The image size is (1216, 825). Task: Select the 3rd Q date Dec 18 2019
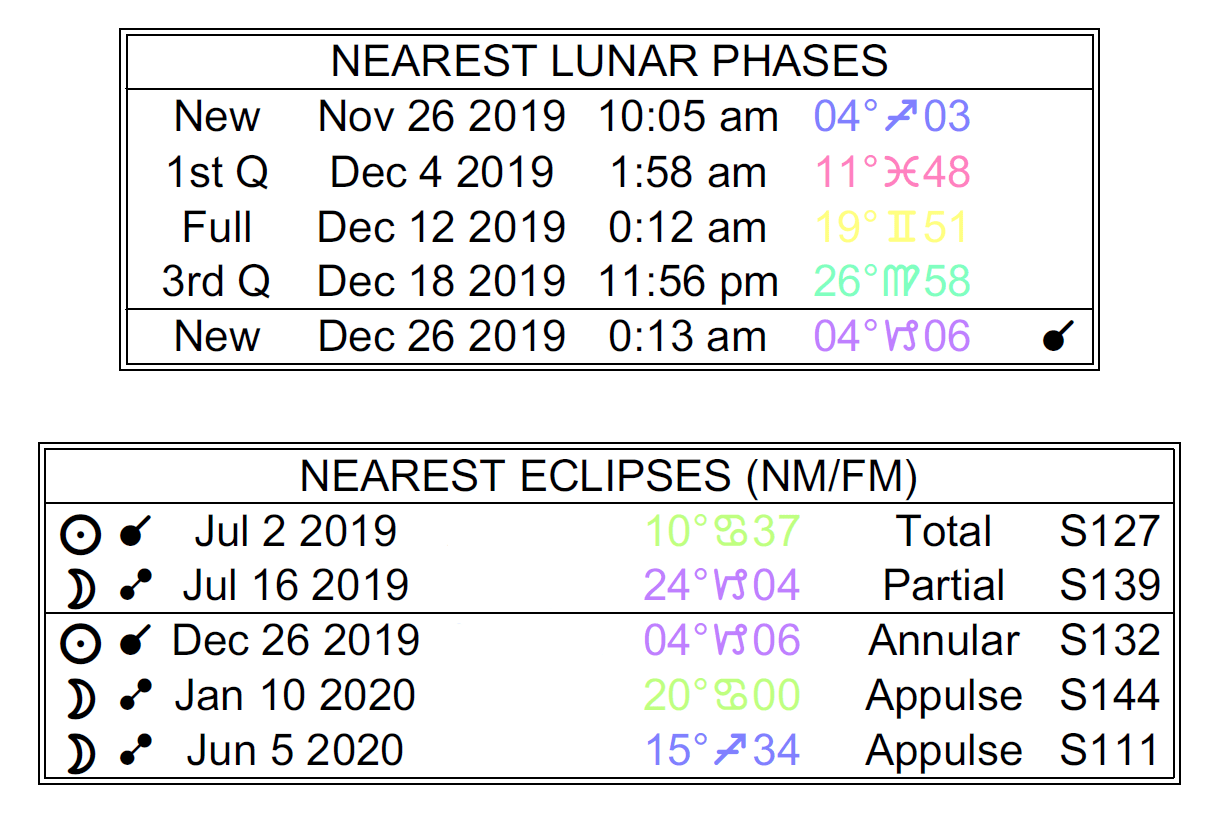click(x=441, y=283)
